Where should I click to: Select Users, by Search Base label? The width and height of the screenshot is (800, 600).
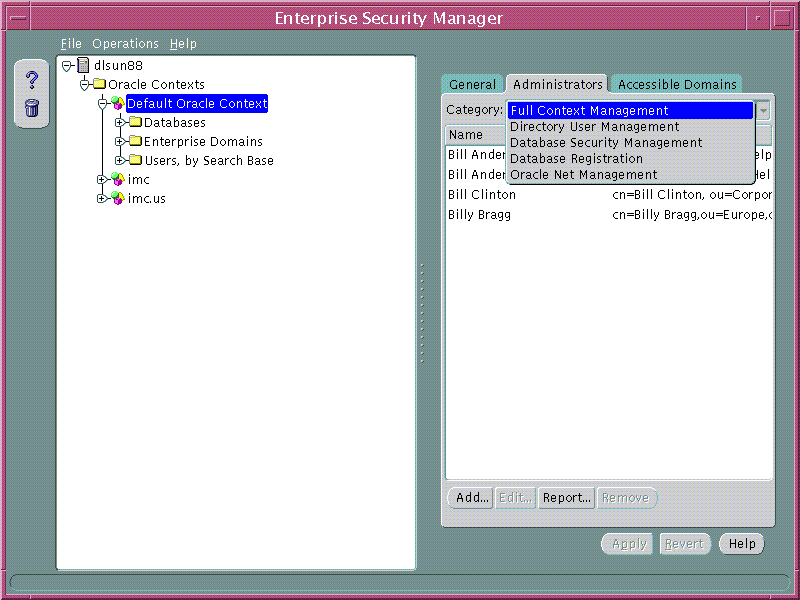pyautogui.click(x=209, y=161)
